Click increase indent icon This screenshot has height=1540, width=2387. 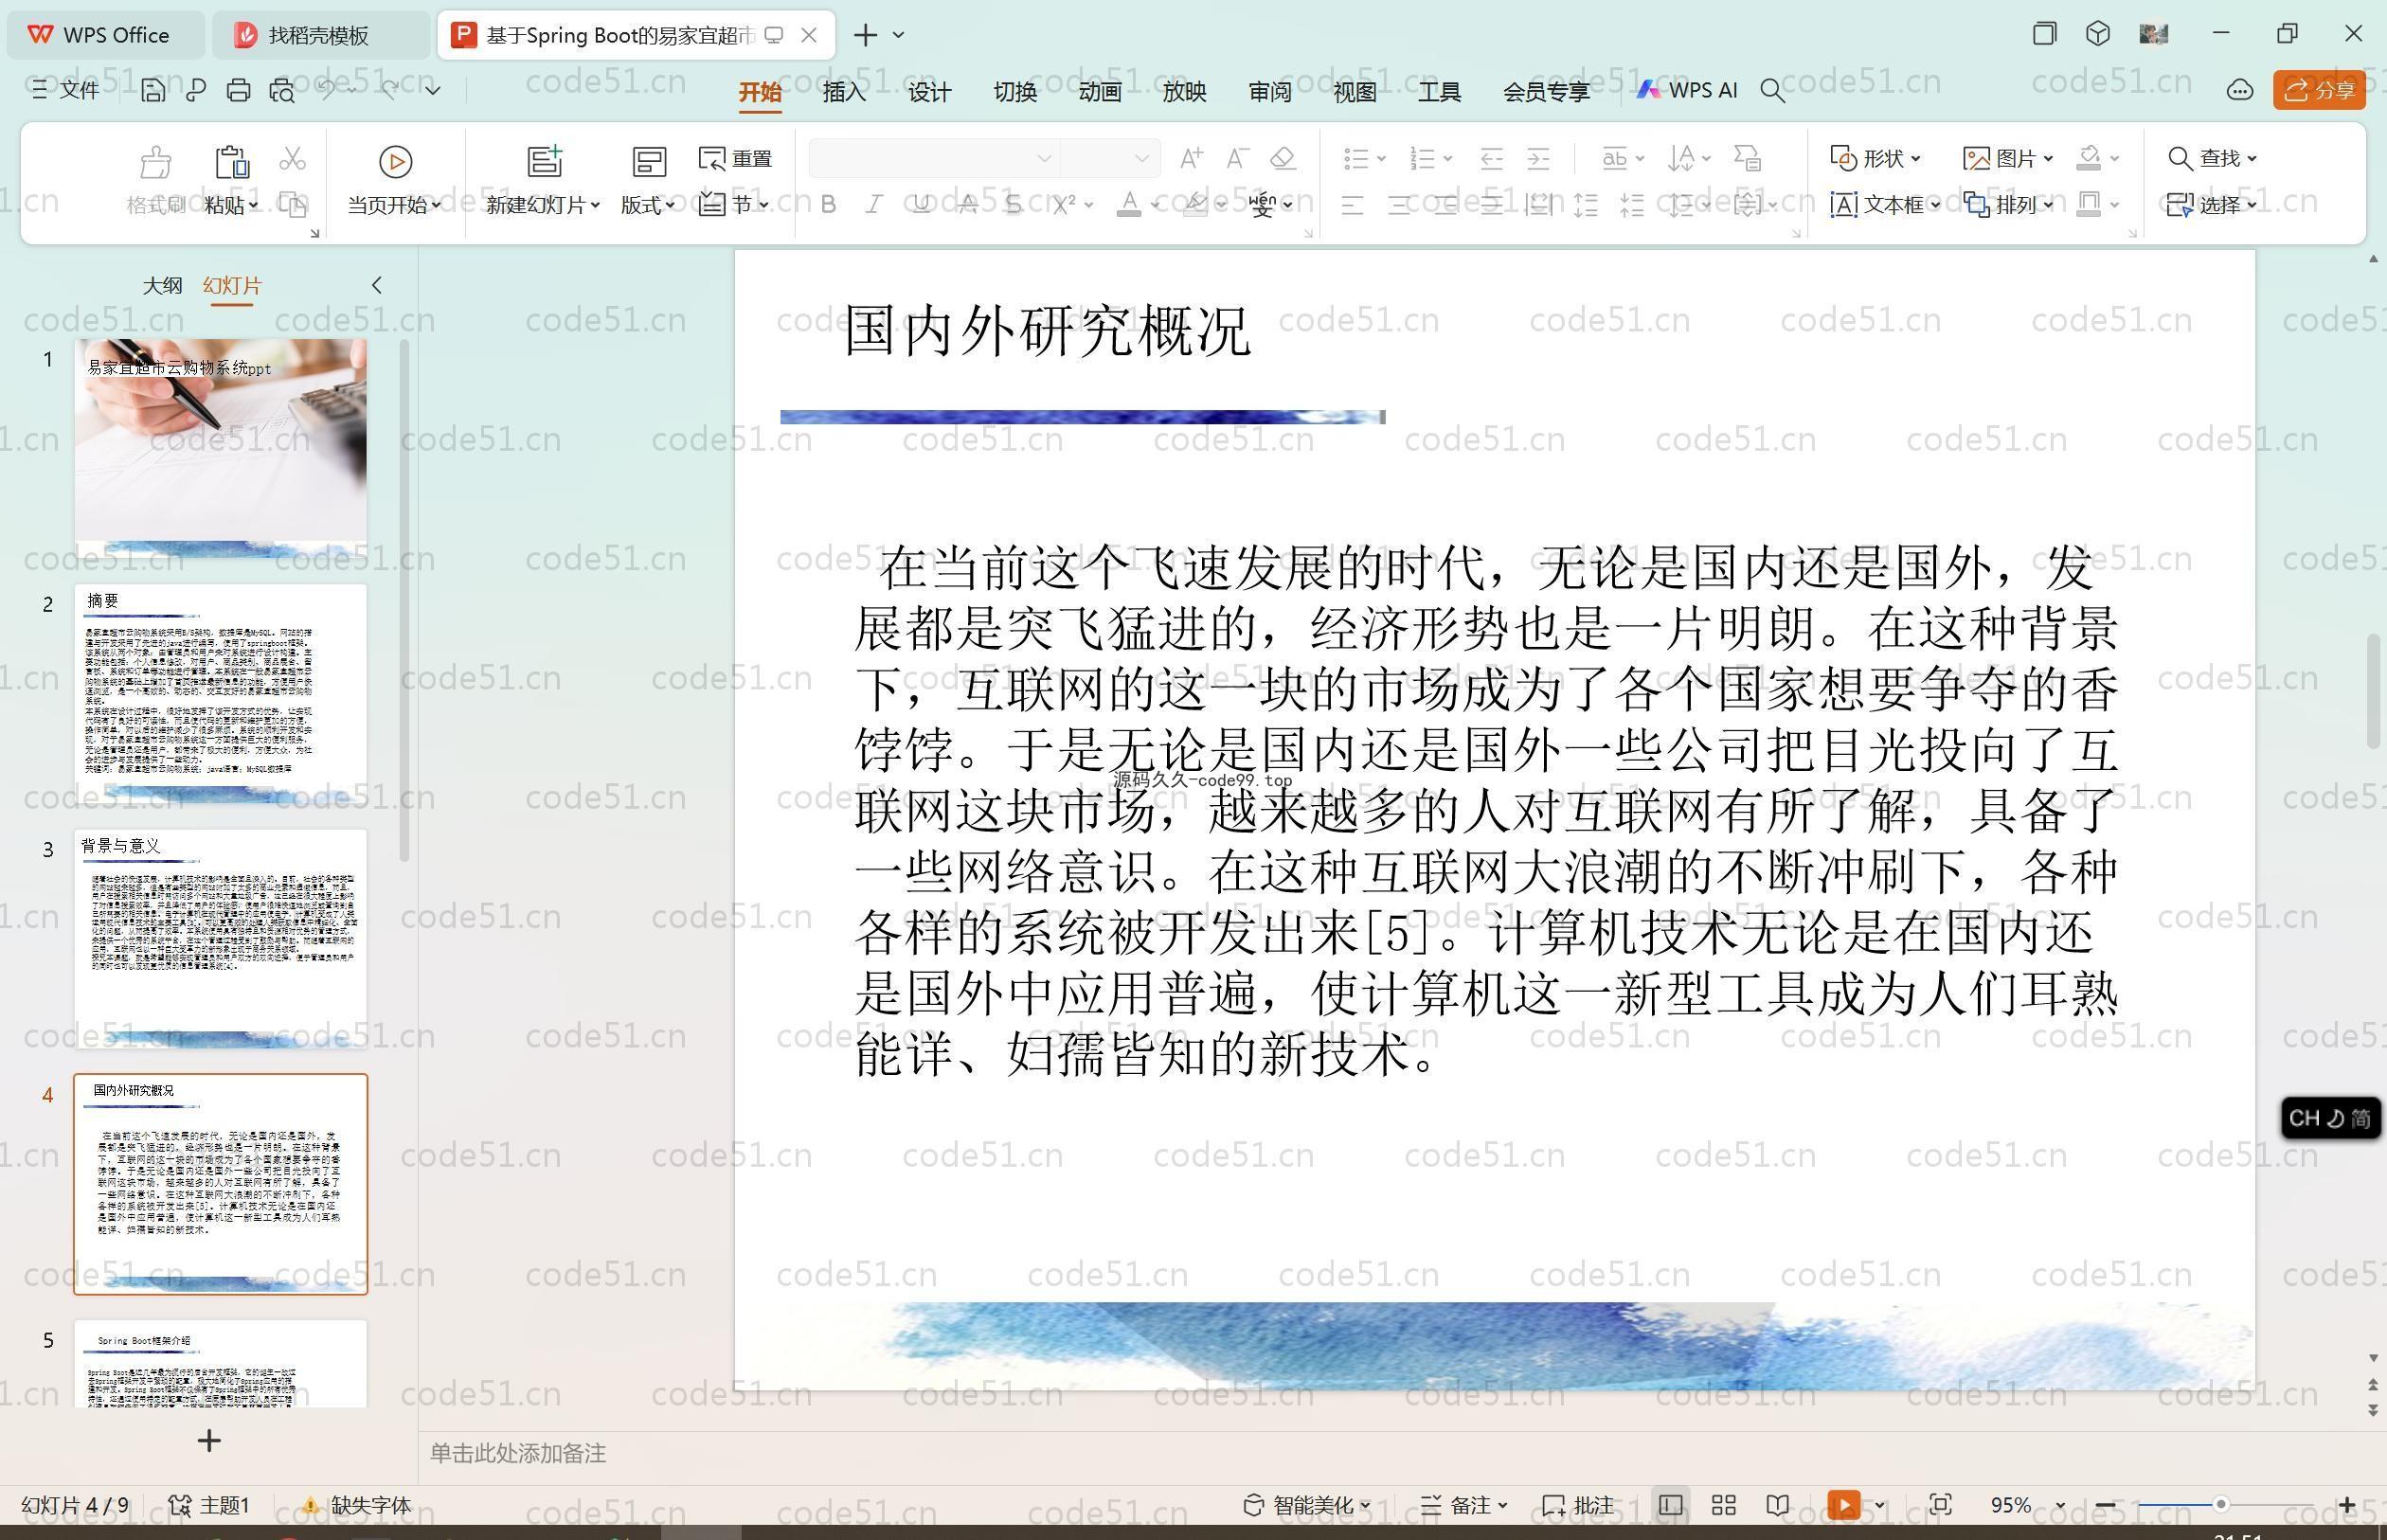tap(1538, 158)
